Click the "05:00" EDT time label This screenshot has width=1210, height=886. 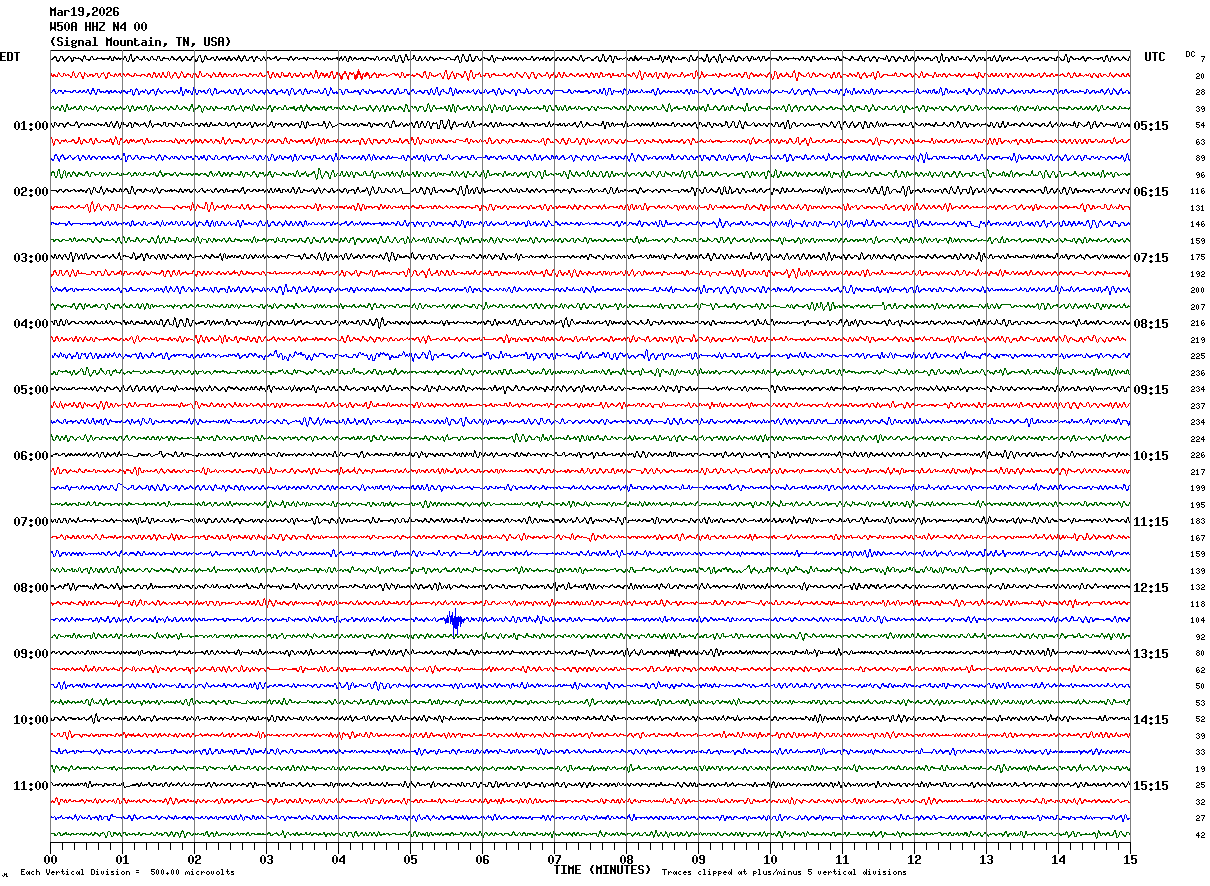tap(31, 390)
